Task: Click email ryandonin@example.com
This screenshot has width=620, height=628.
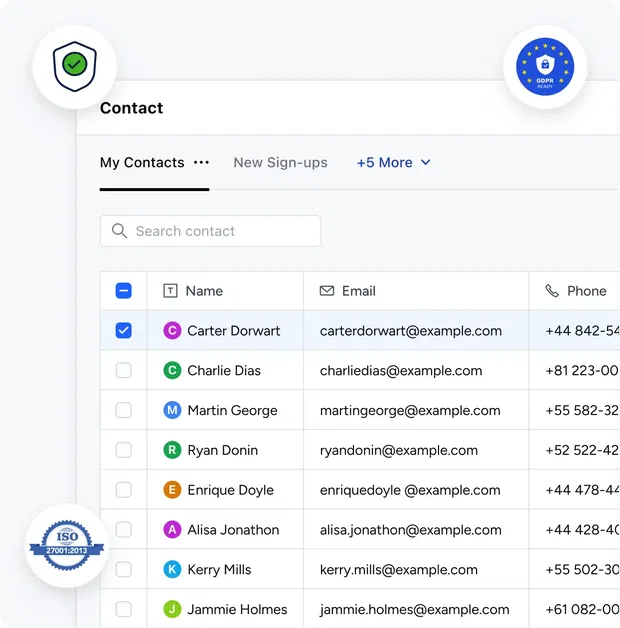Action: click(x=399, y=451)
